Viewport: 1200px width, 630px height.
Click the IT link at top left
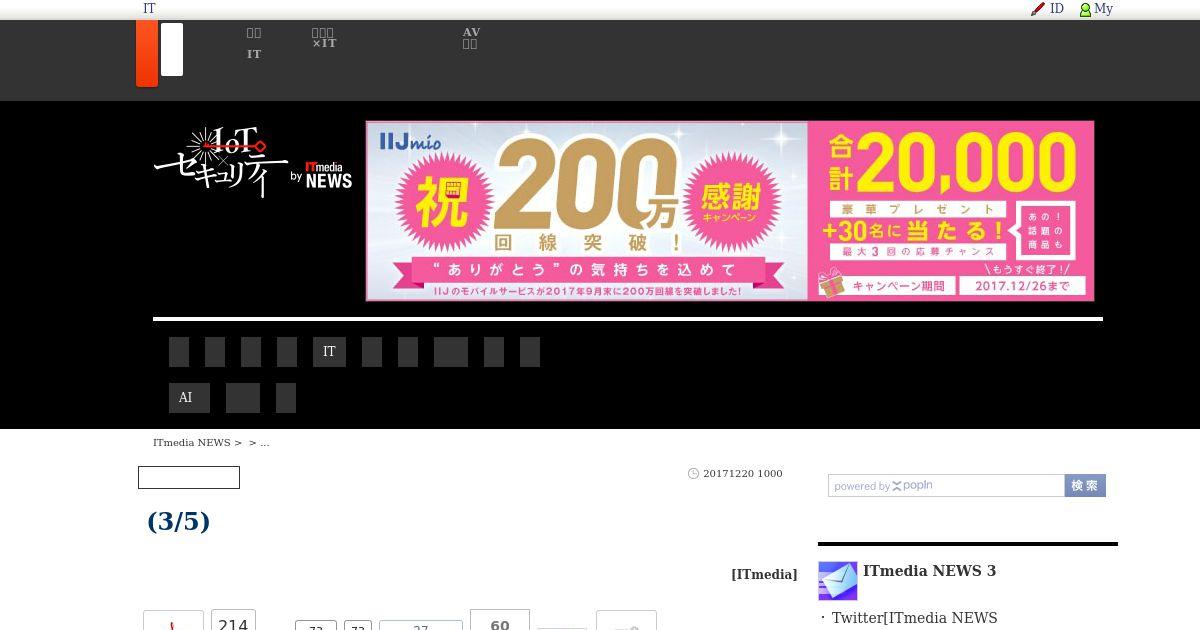point(149,9)
